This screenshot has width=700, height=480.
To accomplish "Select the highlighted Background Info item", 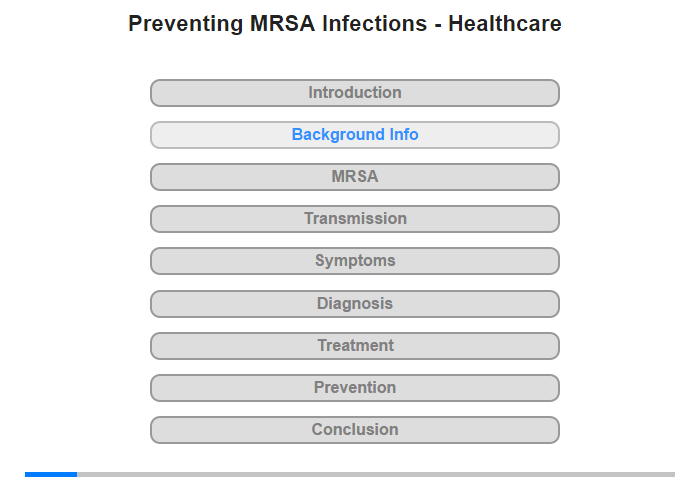I will [354, 135].
